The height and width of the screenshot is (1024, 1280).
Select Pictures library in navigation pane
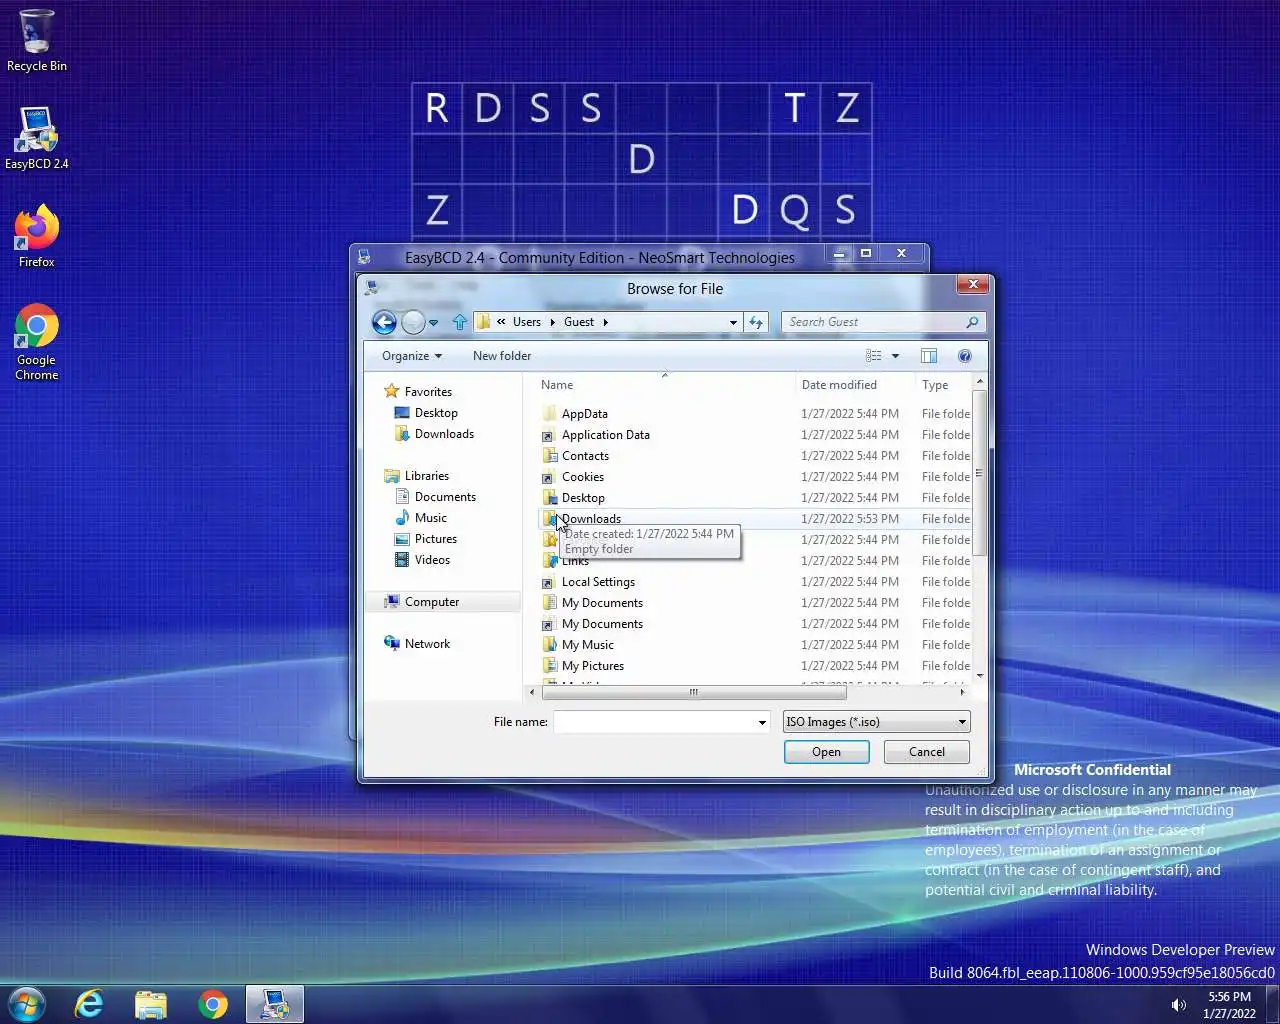(x=426, y=539)
